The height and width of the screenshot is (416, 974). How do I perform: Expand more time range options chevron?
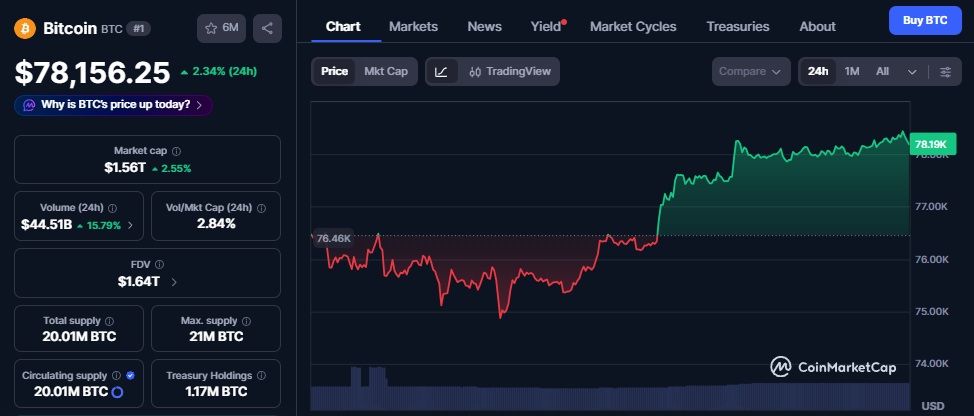click(912, 71)
